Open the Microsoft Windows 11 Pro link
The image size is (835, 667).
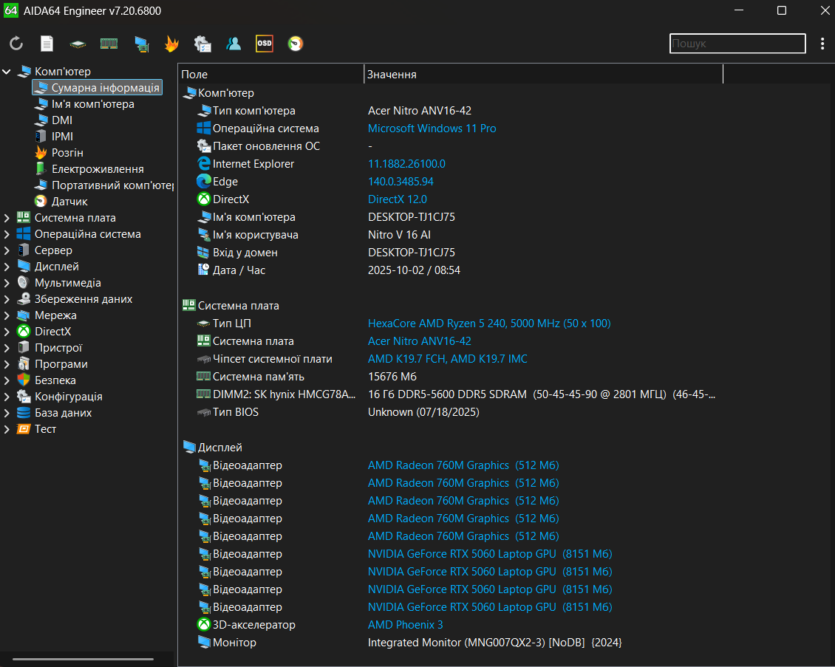(x=431, y=129)
